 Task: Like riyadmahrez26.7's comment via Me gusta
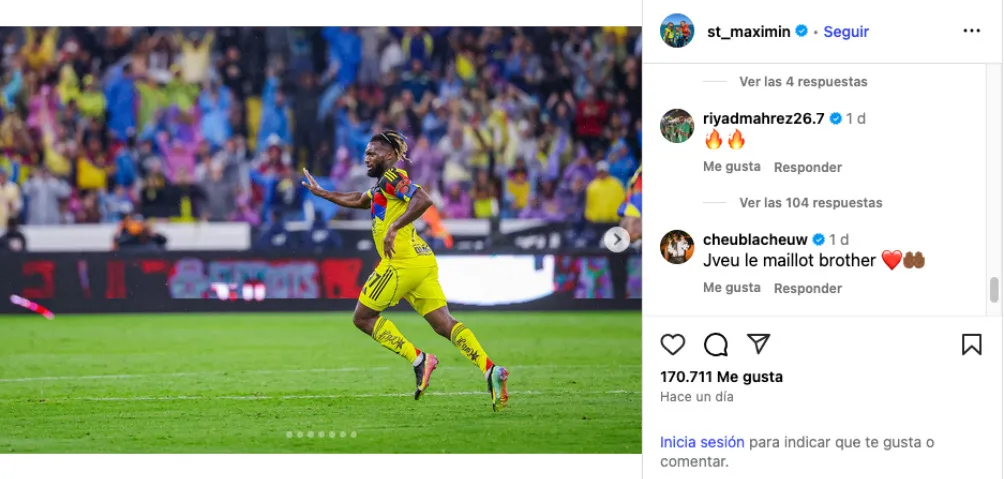[x=732, y=166]
